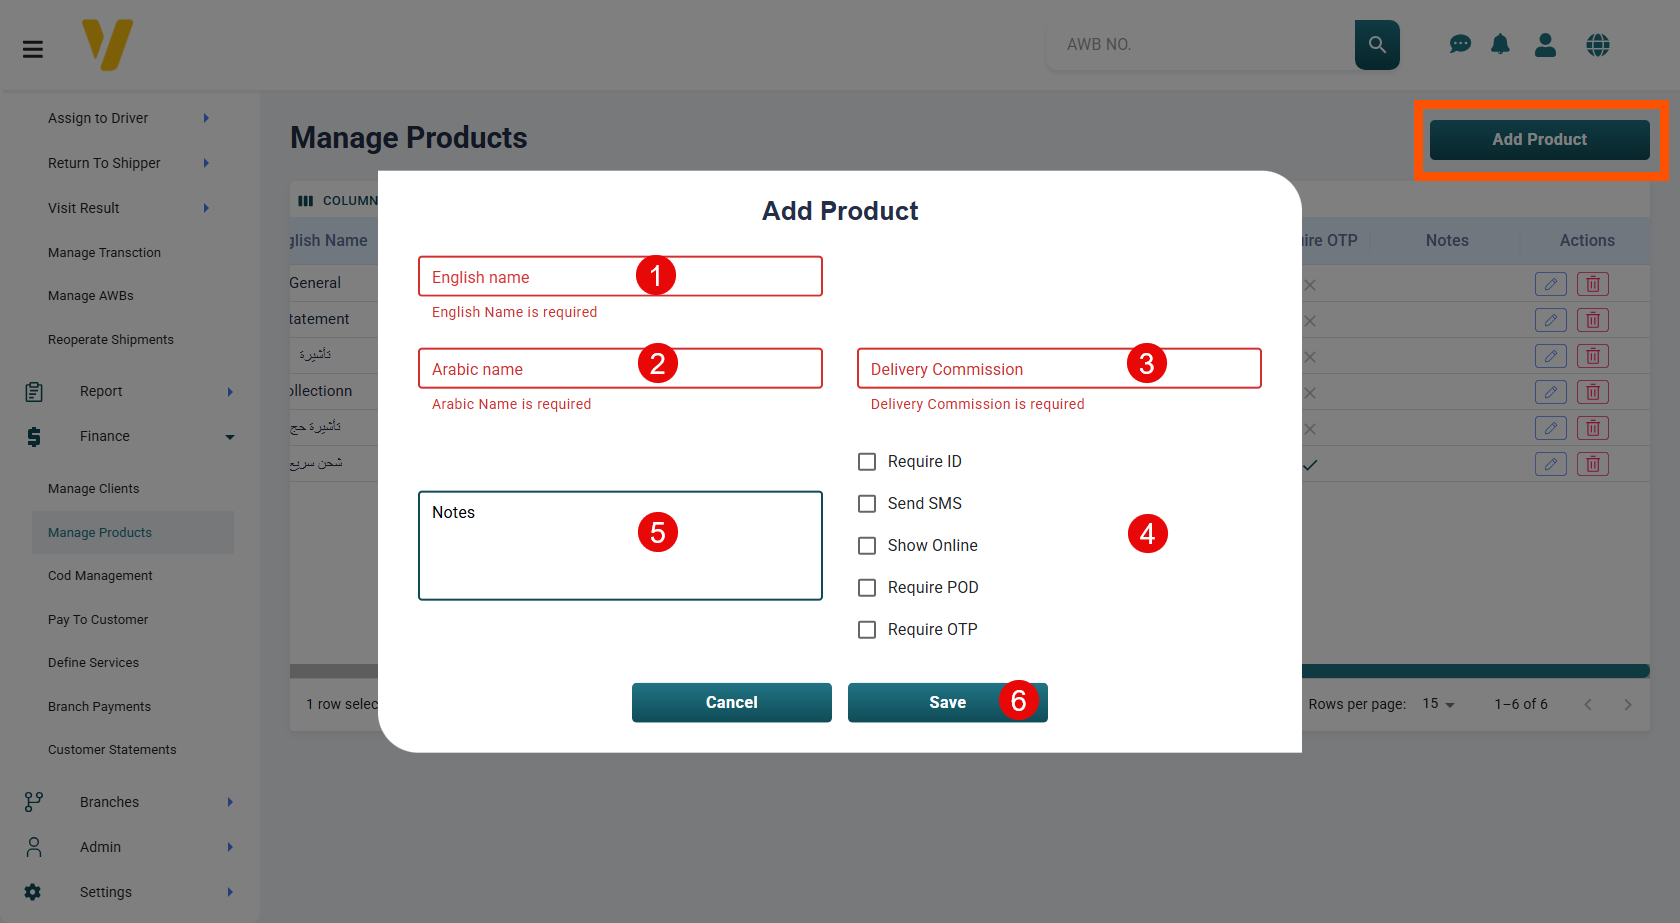This screenshot has width=1680, height=923.
Task: Change language using the globe icon
Action: (x=1597, y=44)
